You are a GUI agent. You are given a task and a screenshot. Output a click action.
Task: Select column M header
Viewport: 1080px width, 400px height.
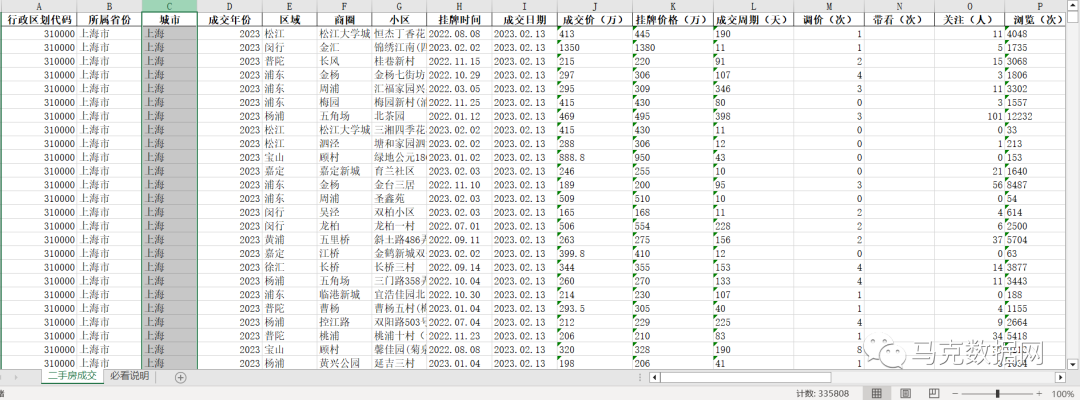coord(829,6)
